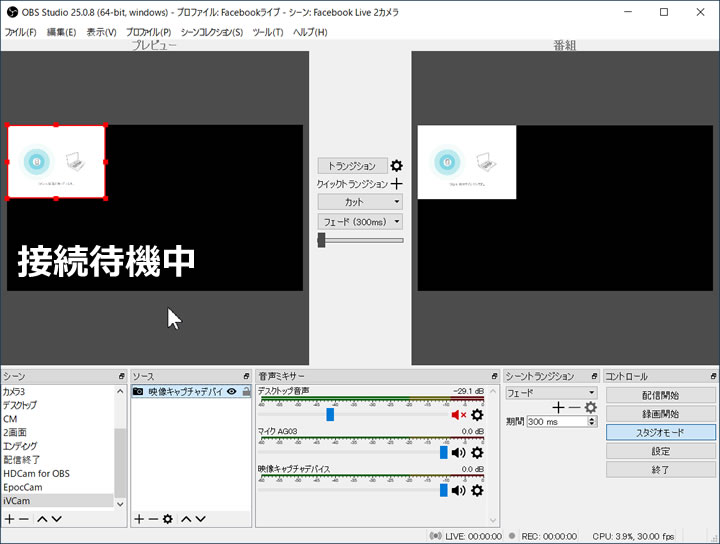Move source down with arrow

pyautogui.click(x=201, y=519)
